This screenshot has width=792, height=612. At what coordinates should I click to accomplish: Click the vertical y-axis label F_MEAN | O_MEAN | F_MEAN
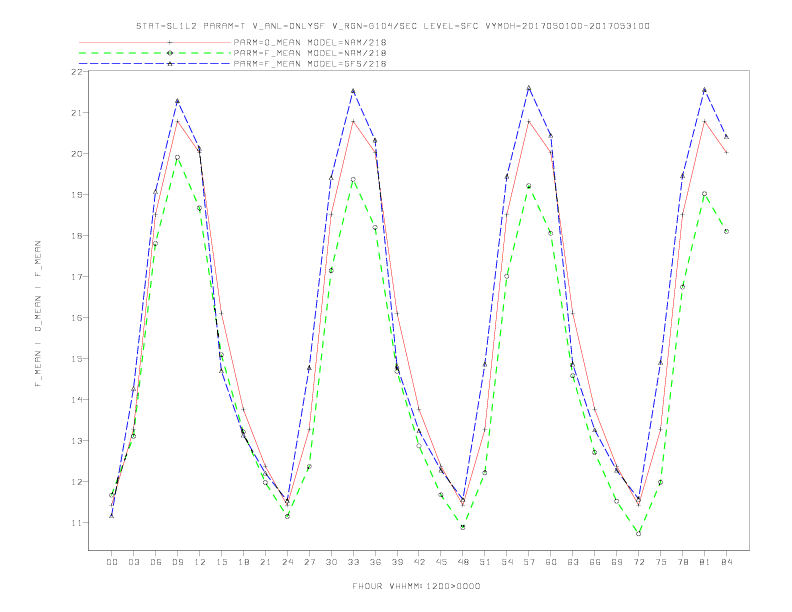click(38, 314)
